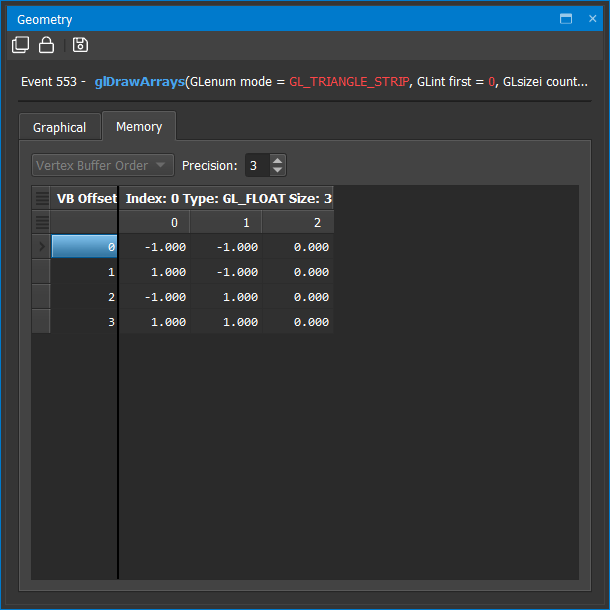Click the Precision input field
This screenshot has height=610, width=610.
(257, 165)
